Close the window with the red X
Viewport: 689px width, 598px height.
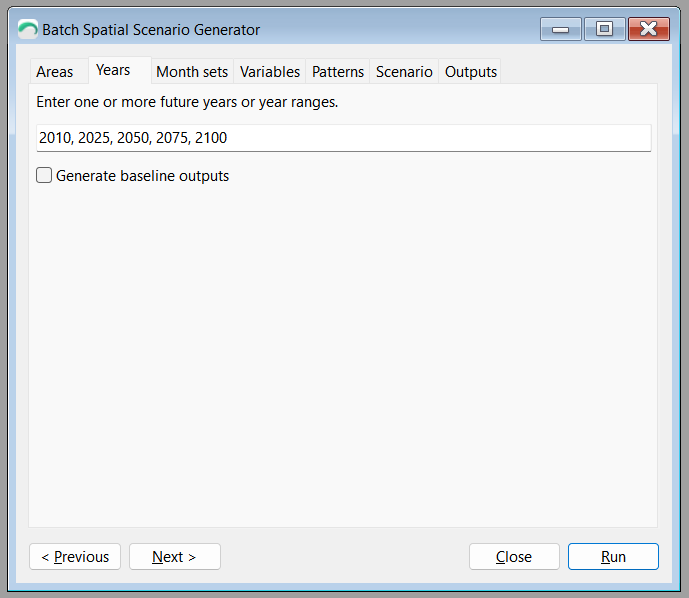(649, 29)
